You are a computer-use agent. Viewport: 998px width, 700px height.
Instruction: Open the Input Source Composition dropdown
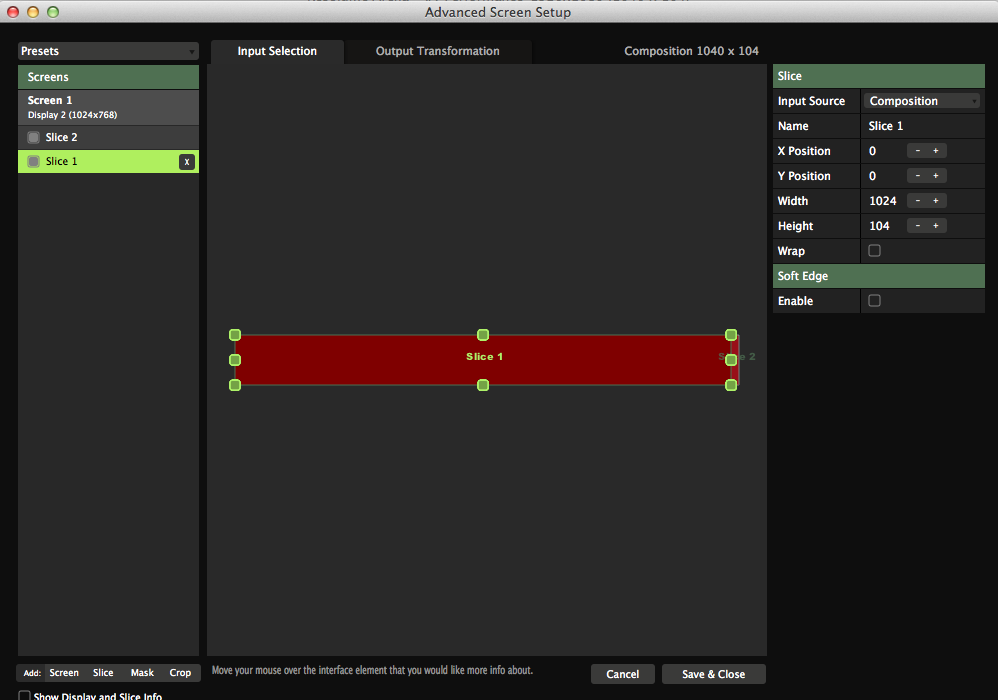click(922, 101)
